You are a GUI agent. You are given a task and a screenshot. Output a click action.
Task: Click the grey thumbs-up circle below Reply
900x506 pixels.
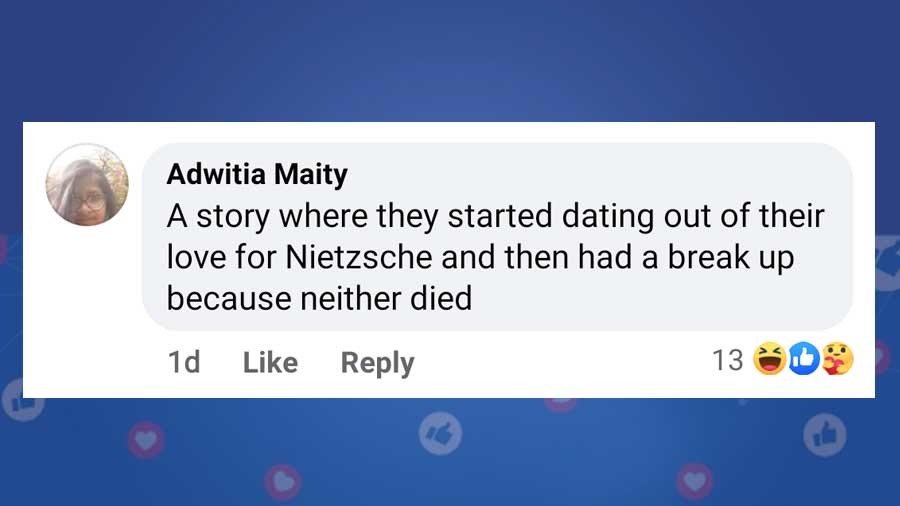(x=440, y=434)
